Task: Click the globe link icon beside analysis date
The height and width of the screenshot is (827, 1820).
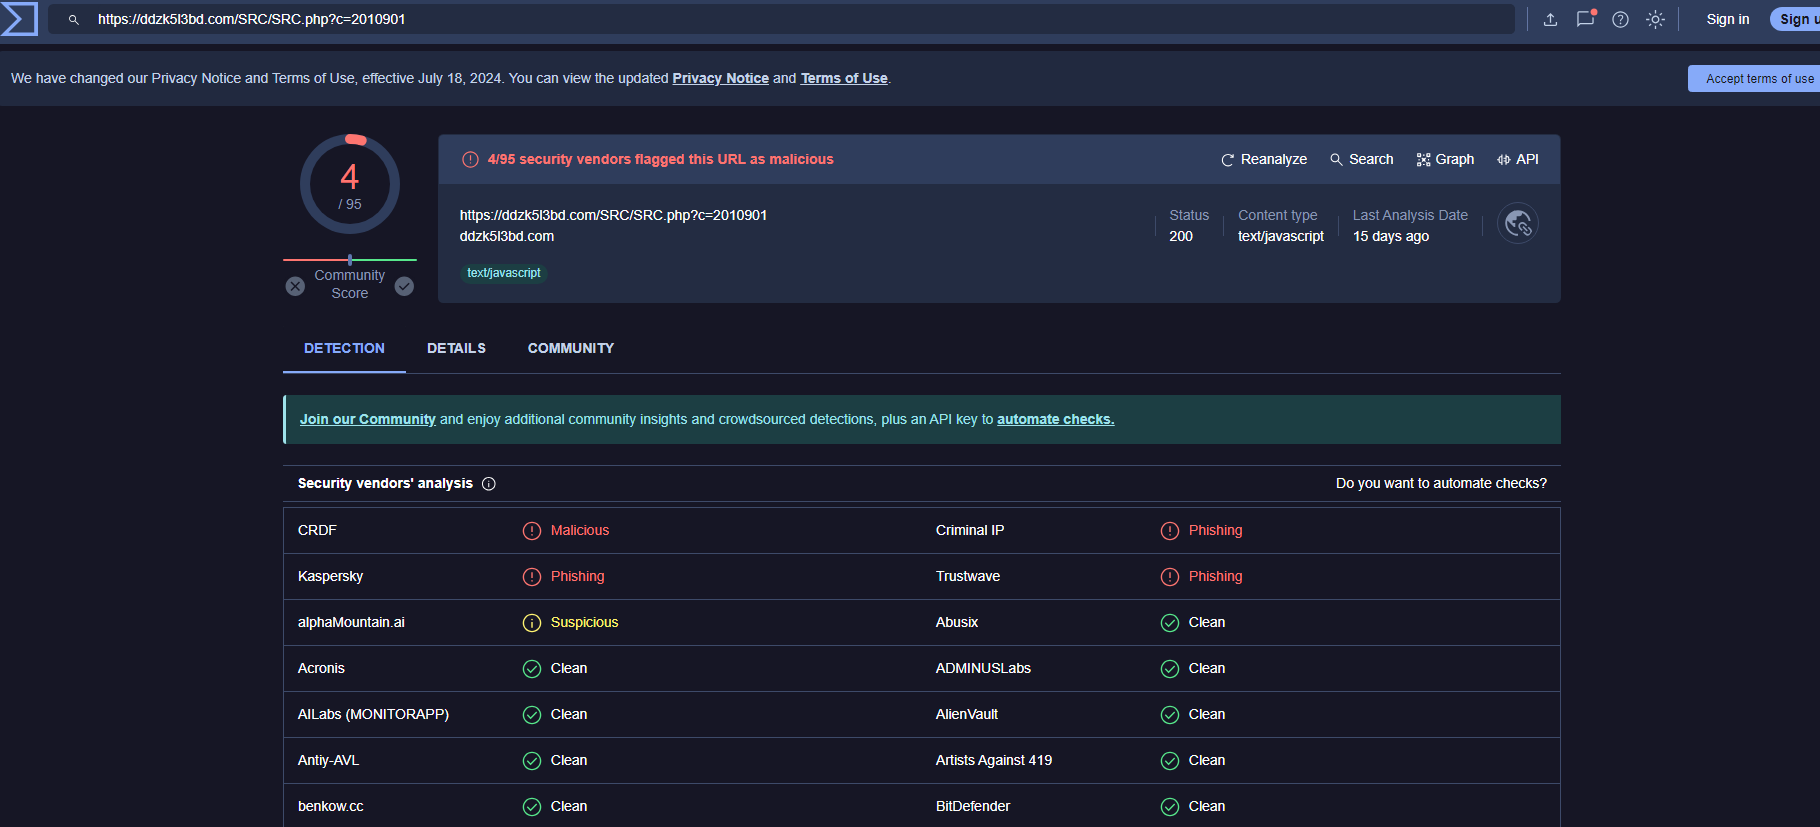Action: pyautogui.click(x=1517, y=223)
